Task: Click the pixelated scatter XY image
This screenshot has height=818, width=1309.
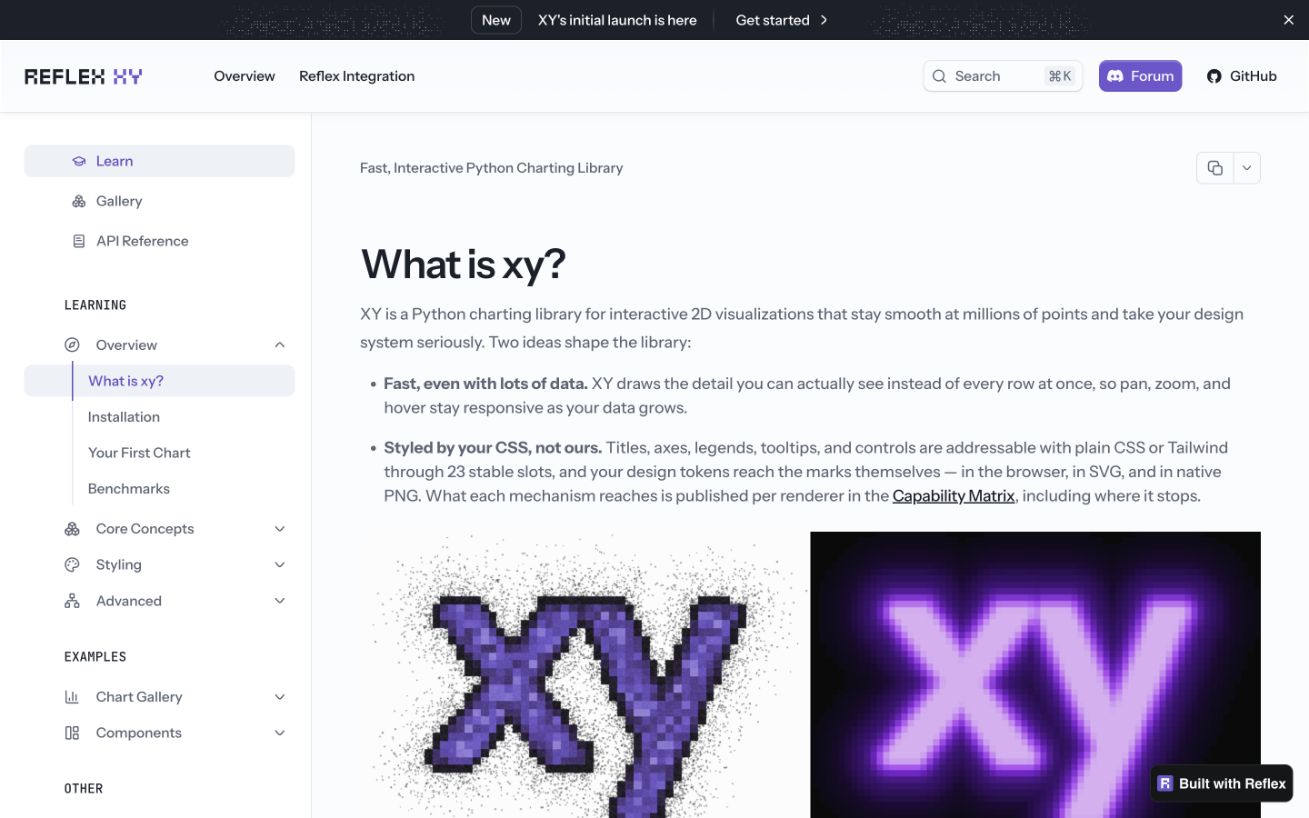Action: coord(584,675)
